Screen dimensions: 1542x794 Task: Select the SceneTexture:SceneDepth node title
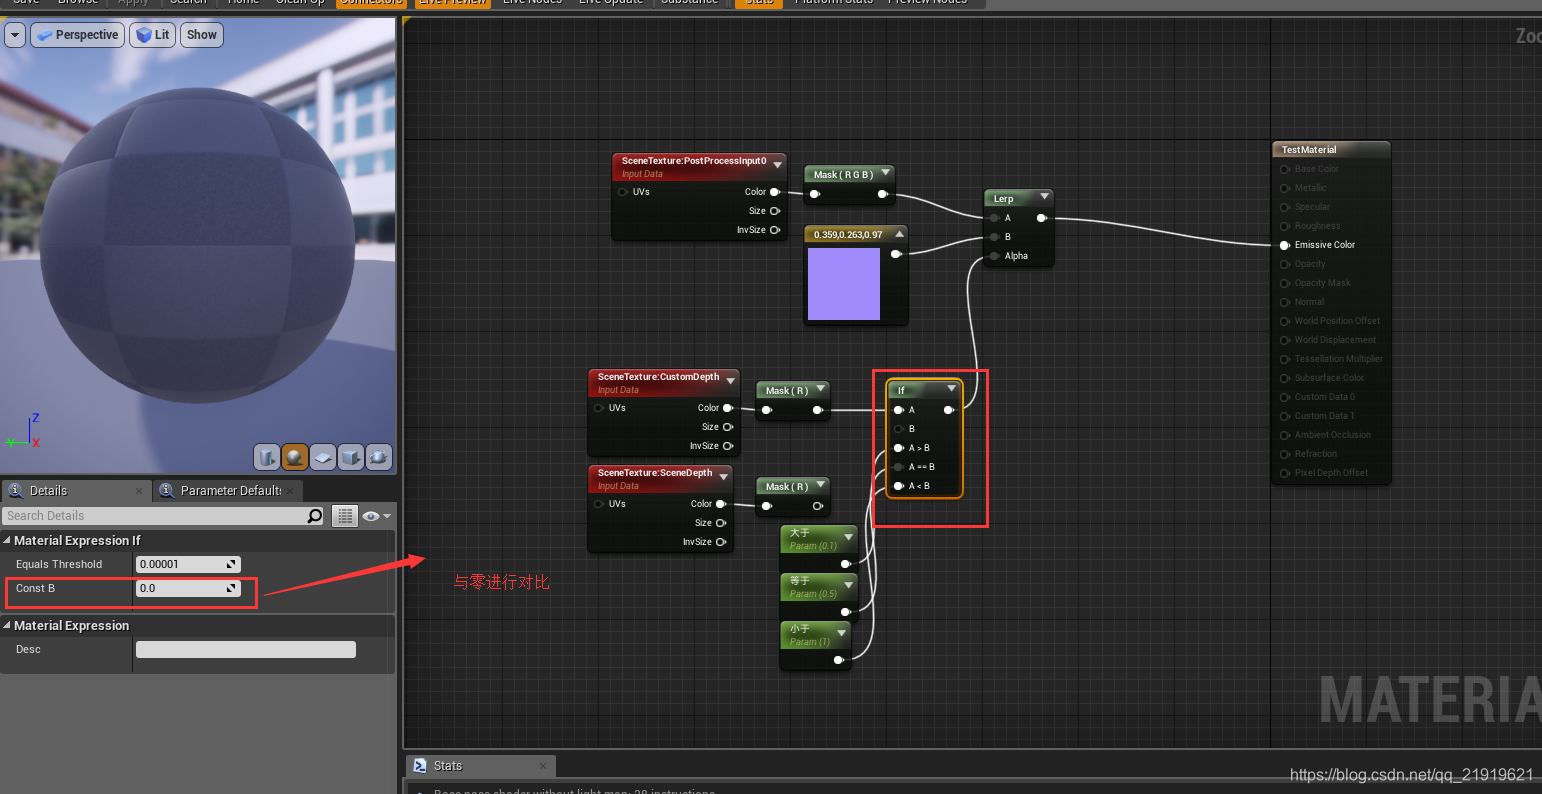[x=655, y=473]
